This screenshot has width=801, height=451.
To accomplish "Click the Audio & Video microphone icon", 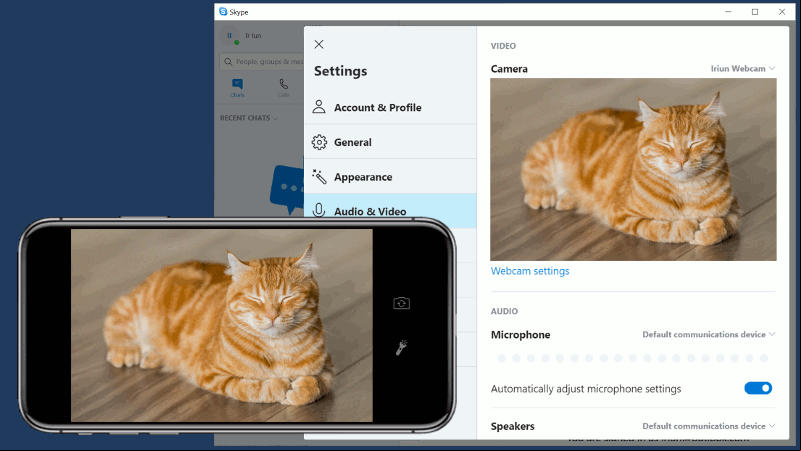I will click(319, 210).
